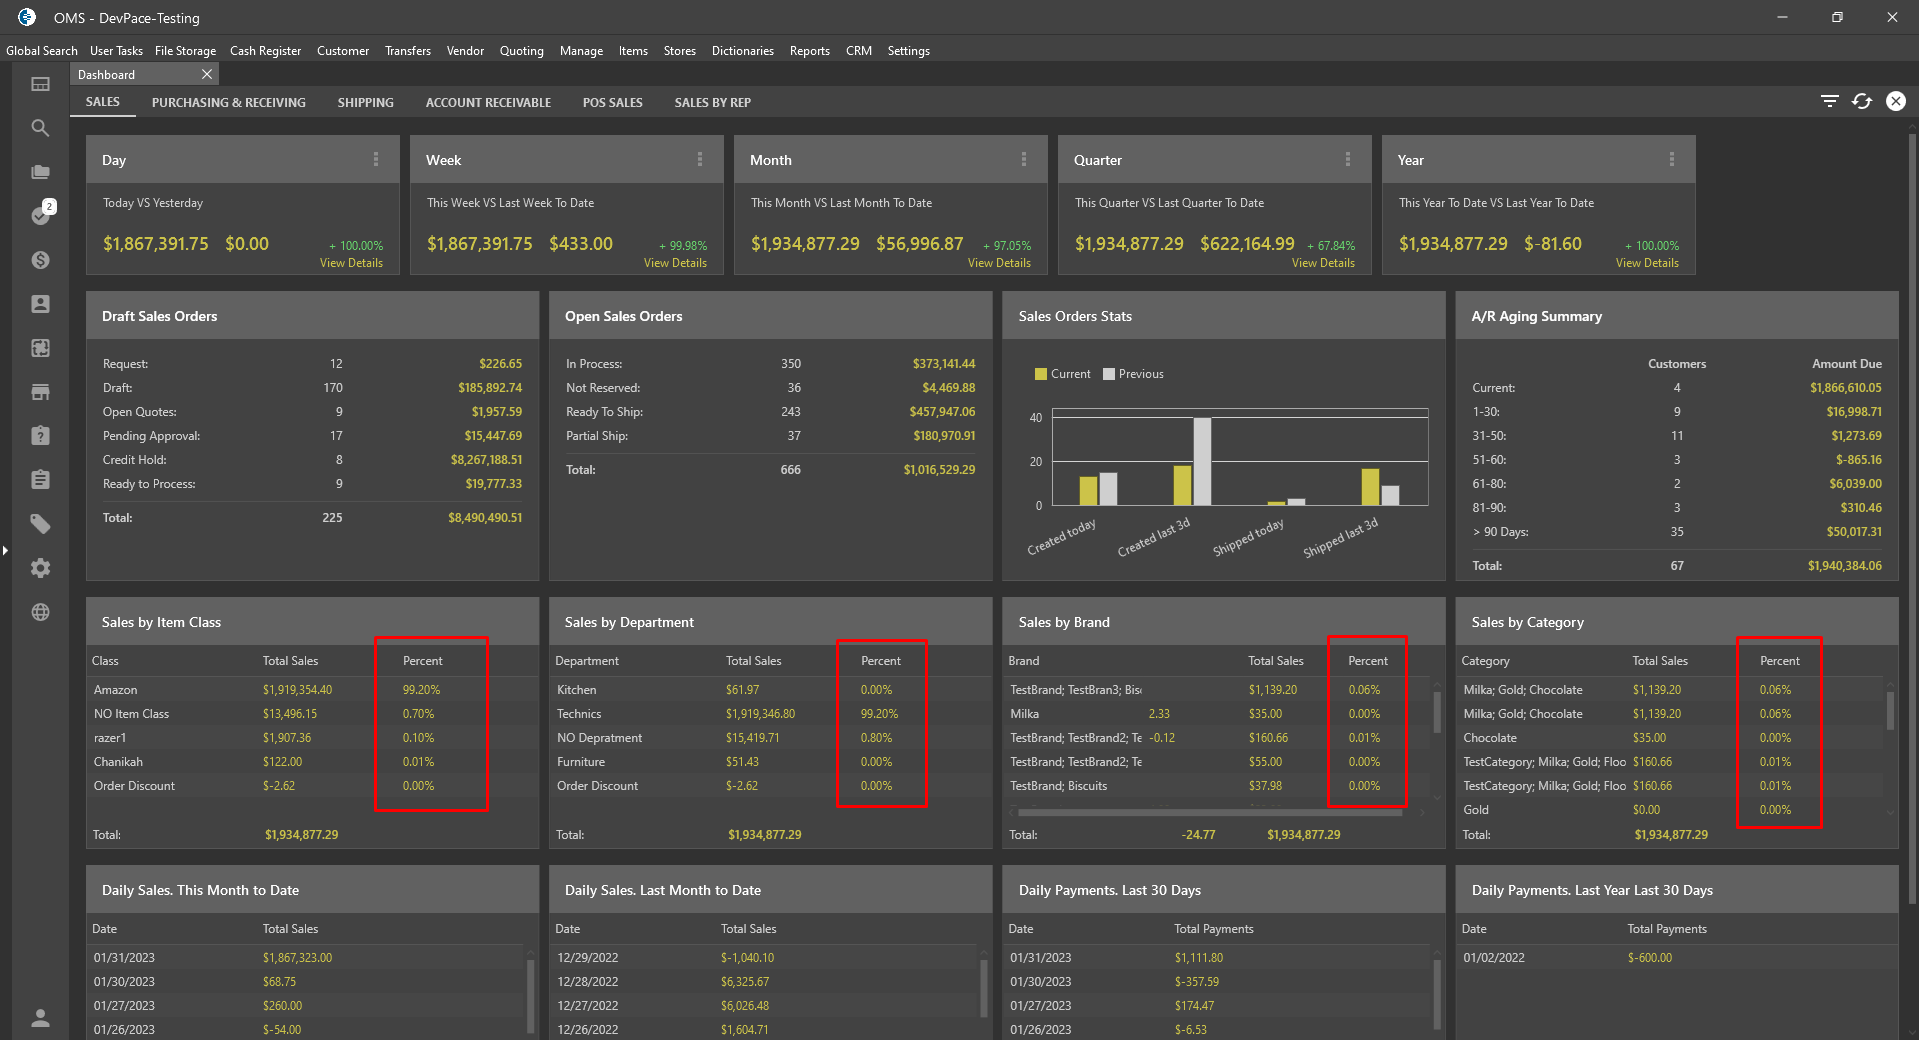Image resolution: width=1919 pixels, height=1040 pixels.
Task: Click the dollar sign cash register sidebar icon
Action: tap(40, 260)
